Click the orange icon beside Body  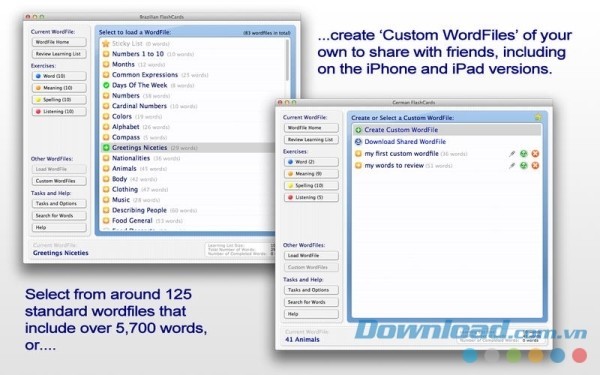[x=106, y=179]
